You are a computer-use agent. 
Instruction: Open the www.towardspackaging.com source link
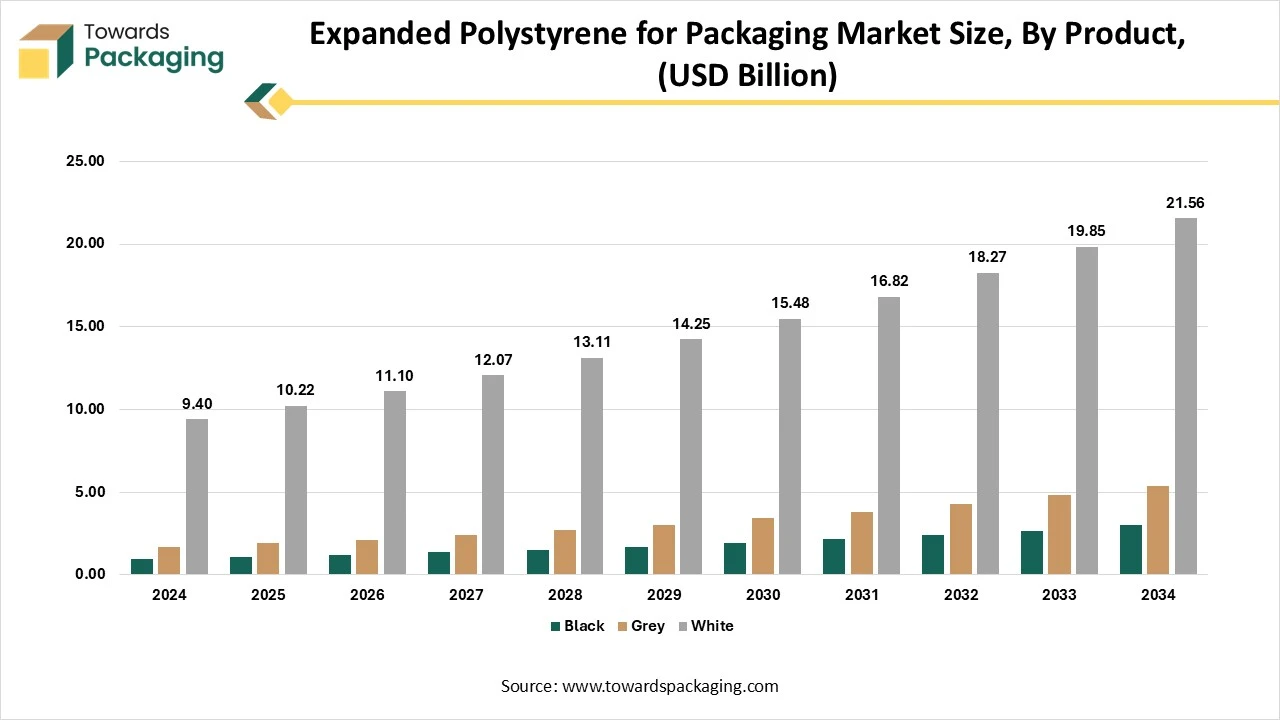[x=669, y=686]
